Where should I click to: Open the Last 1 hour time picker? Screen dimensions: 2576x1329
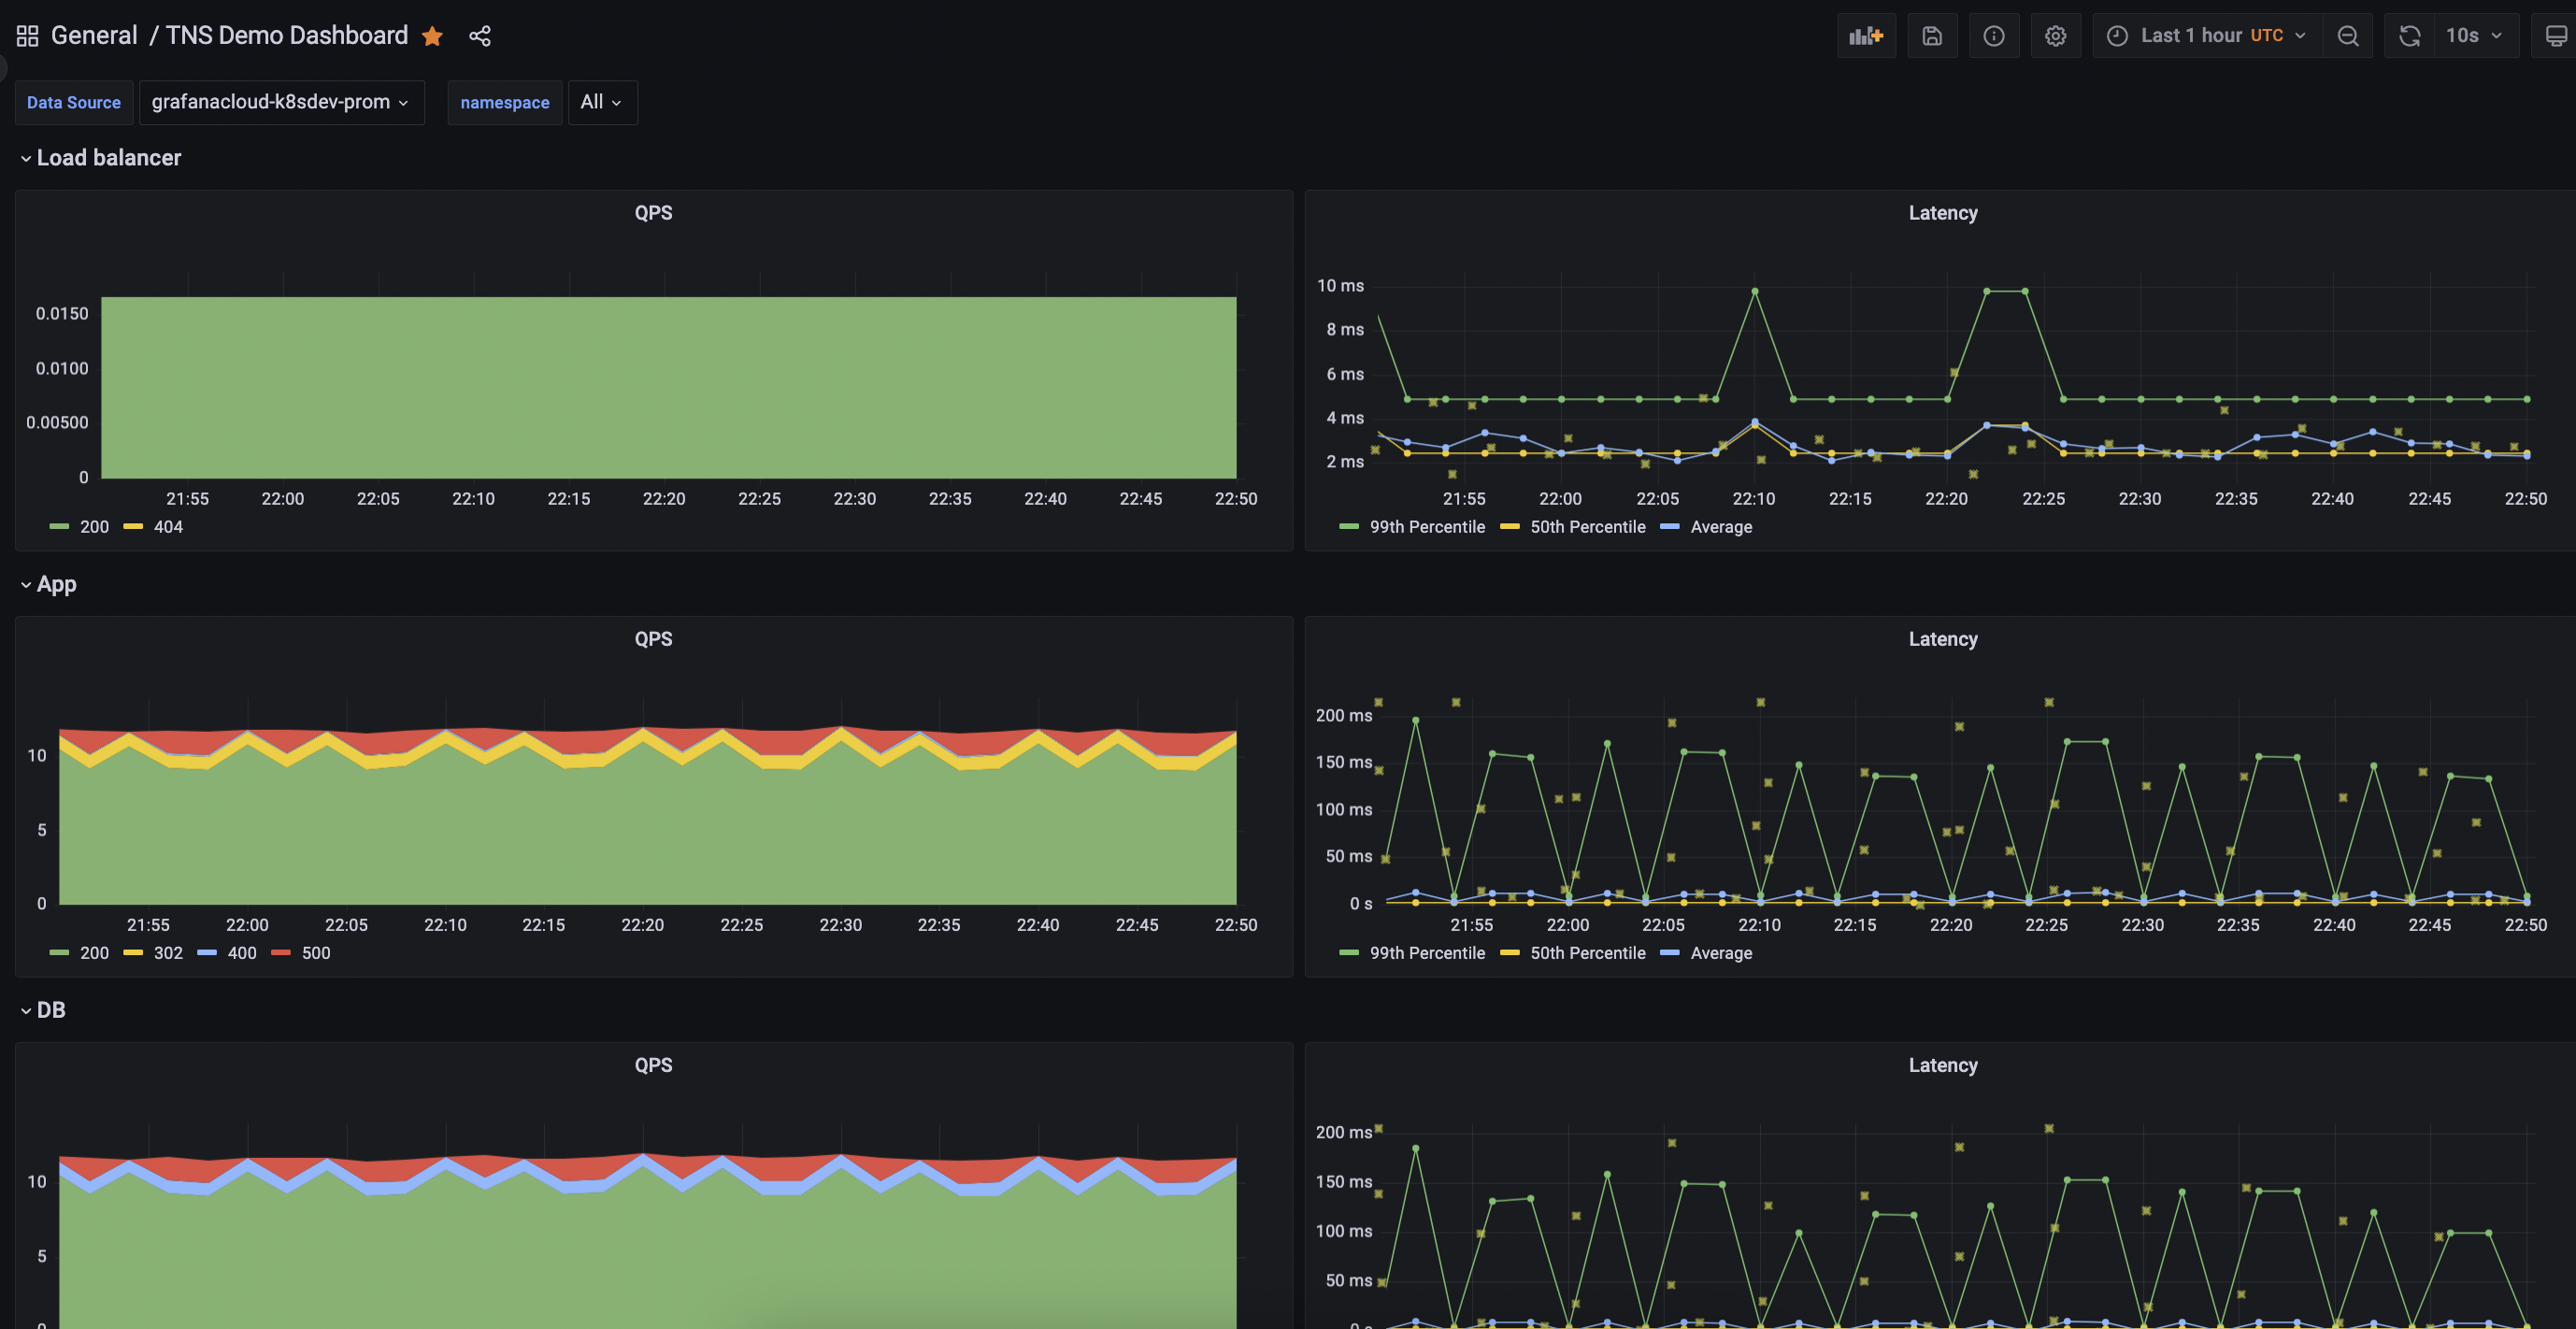[2207, 36]
